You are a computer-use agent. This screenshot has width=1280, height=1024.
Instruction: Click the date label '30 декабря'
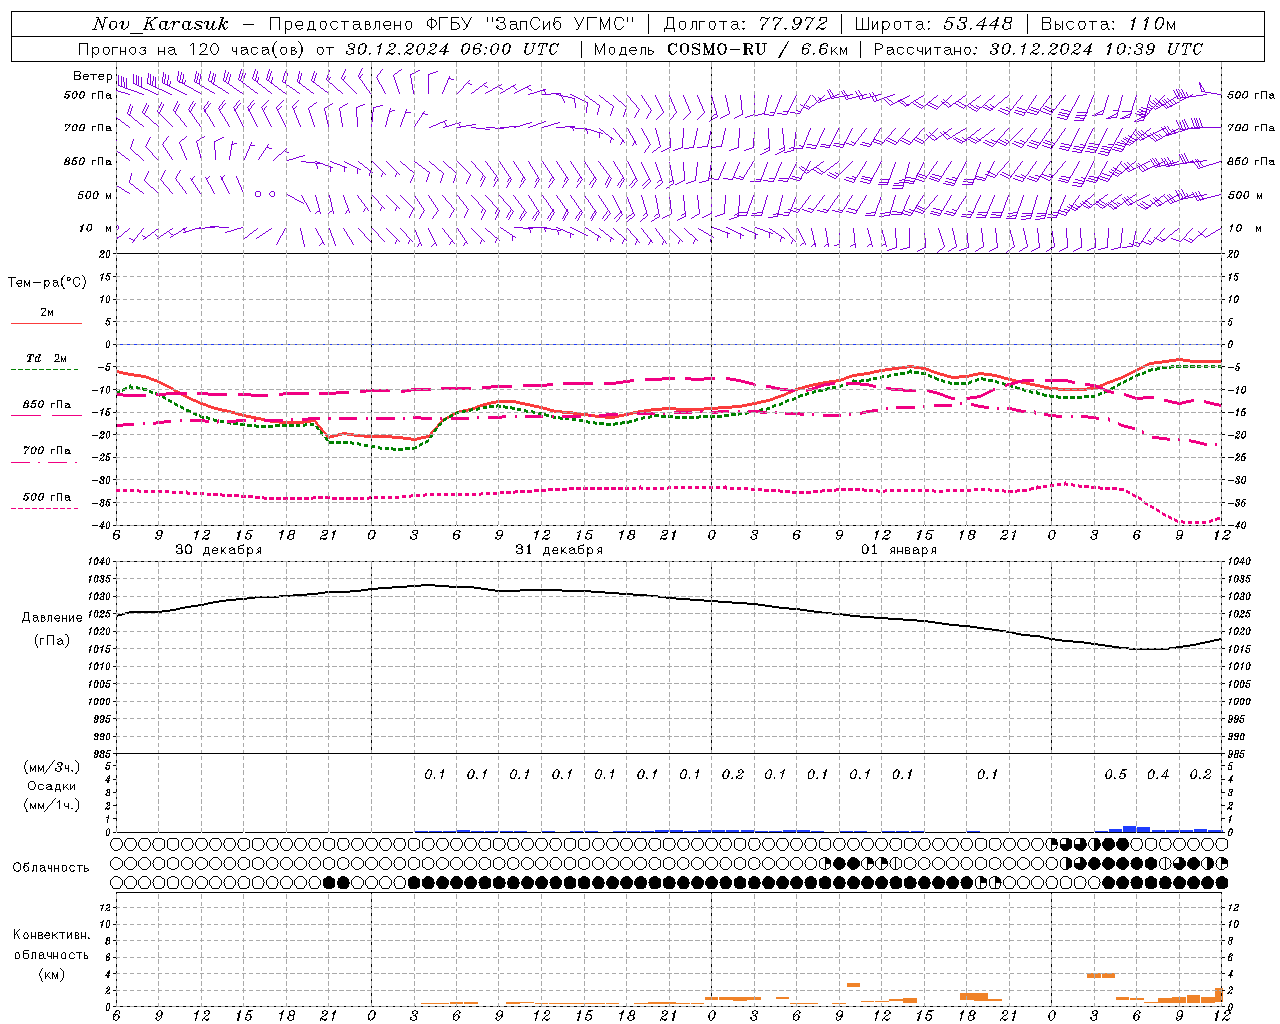tap(219, 550)
